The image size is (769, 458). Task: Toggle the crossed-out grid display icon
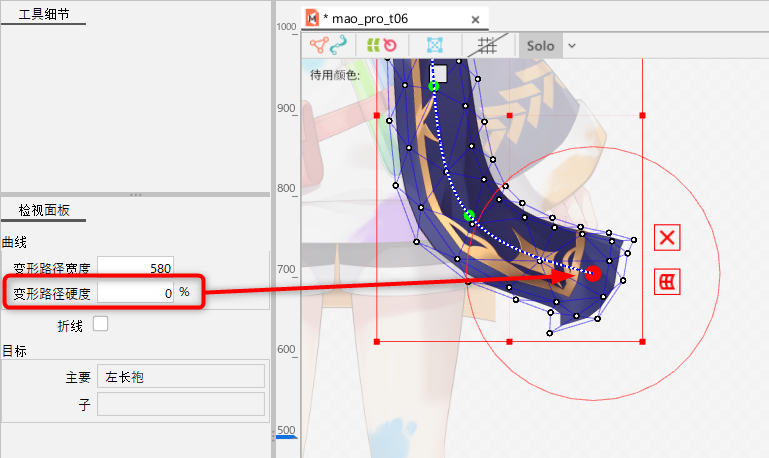(x=487, y=45)
